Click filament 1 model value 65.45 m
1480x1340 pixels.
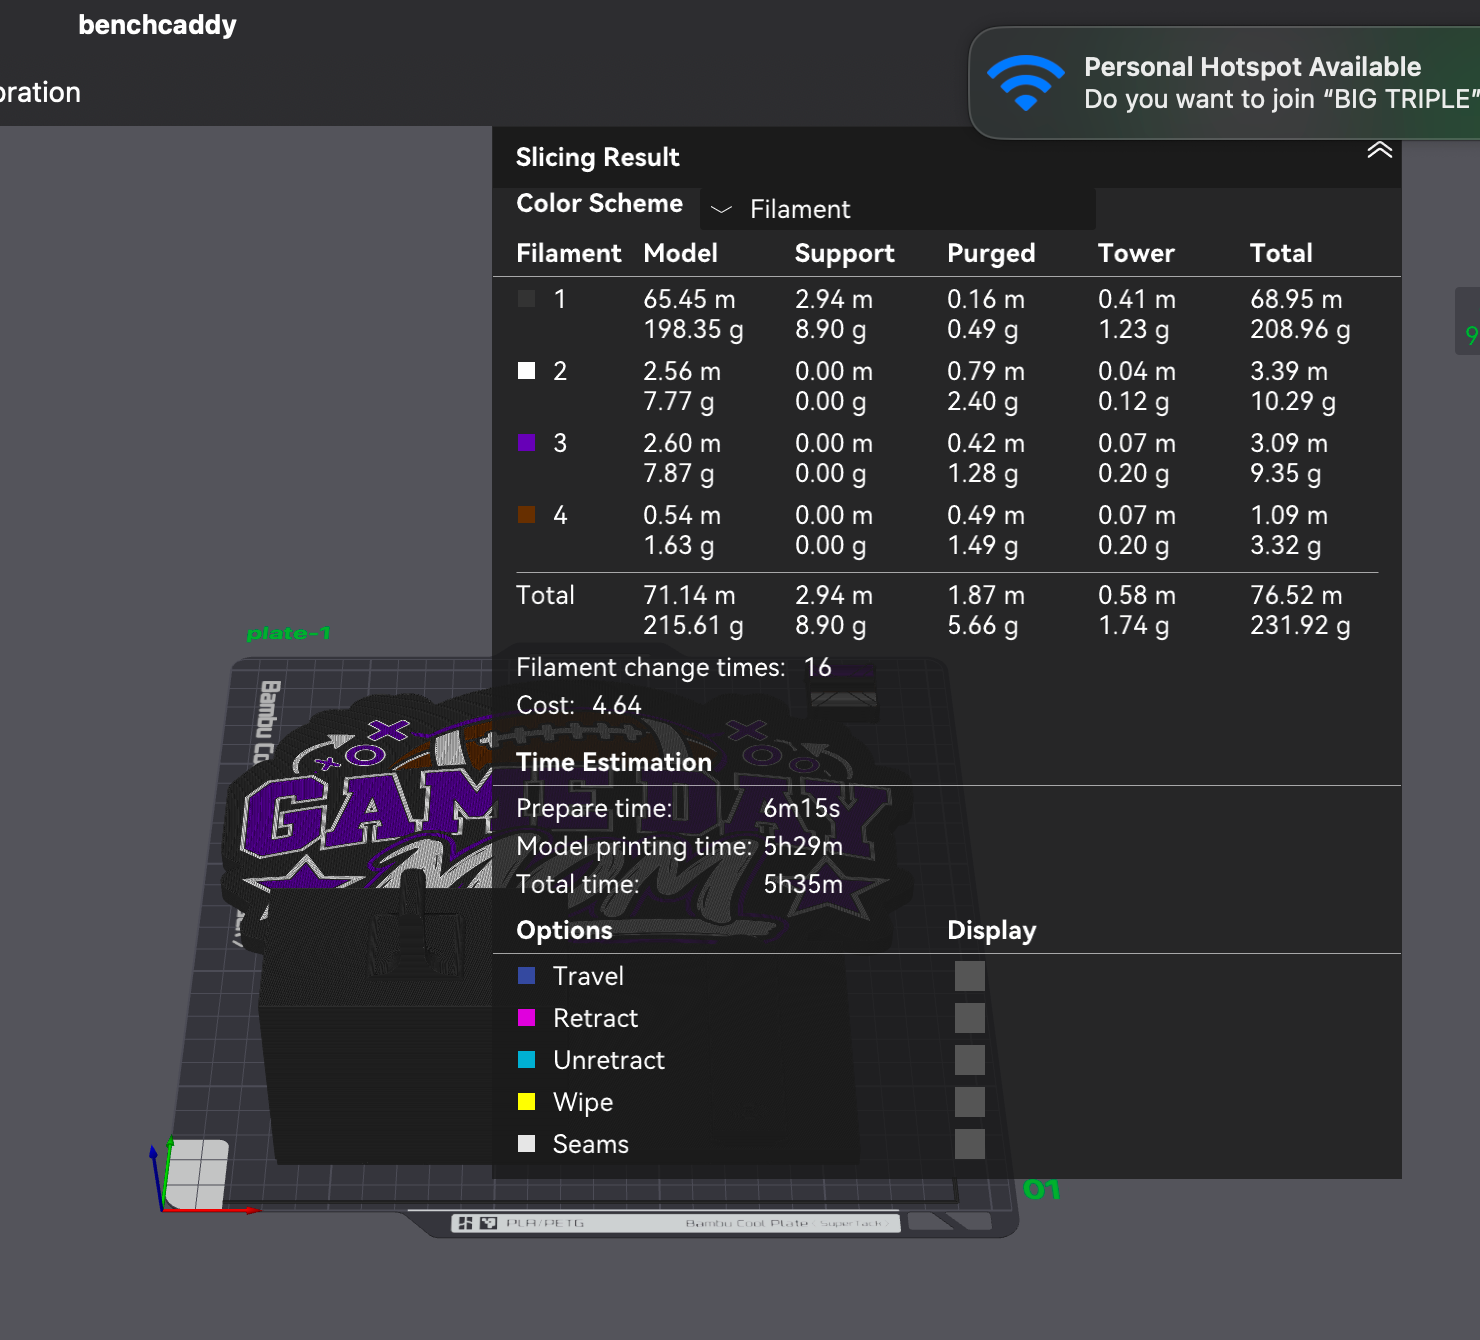coord(689,299)
